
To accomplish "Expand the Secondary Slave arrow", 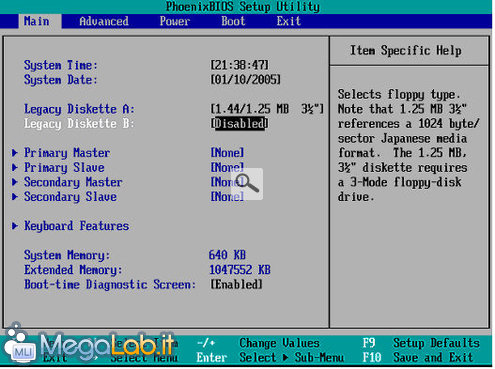I will [15, 197].
